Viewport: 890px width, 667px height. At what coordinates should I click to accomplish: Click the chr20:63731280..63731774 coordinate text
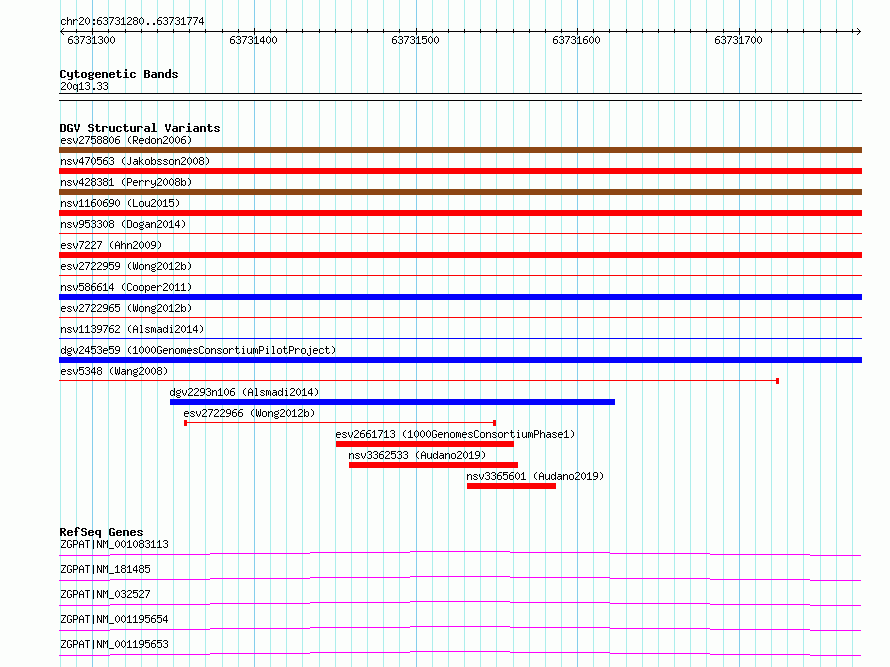132,22
